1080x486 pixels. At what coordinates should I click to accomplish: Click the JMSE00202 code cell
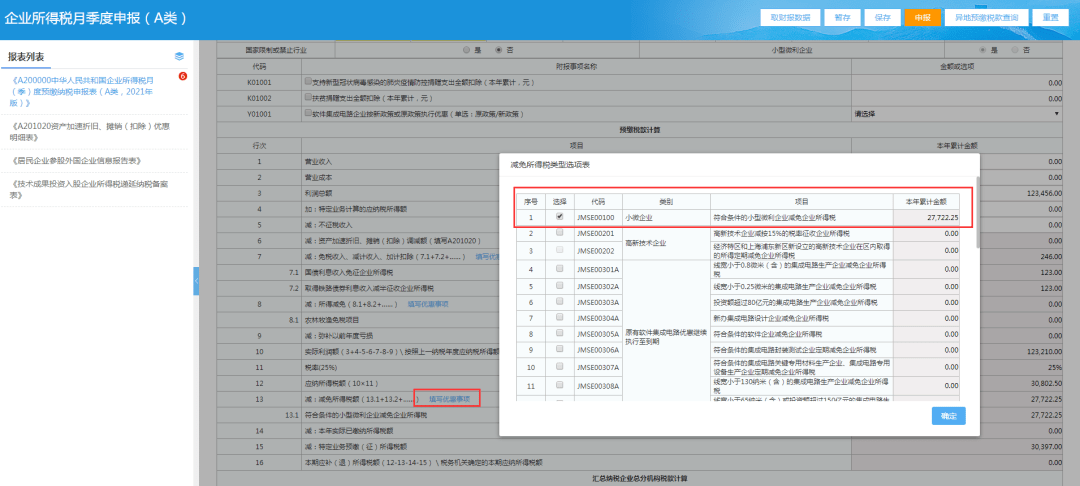tap(598, 251)
